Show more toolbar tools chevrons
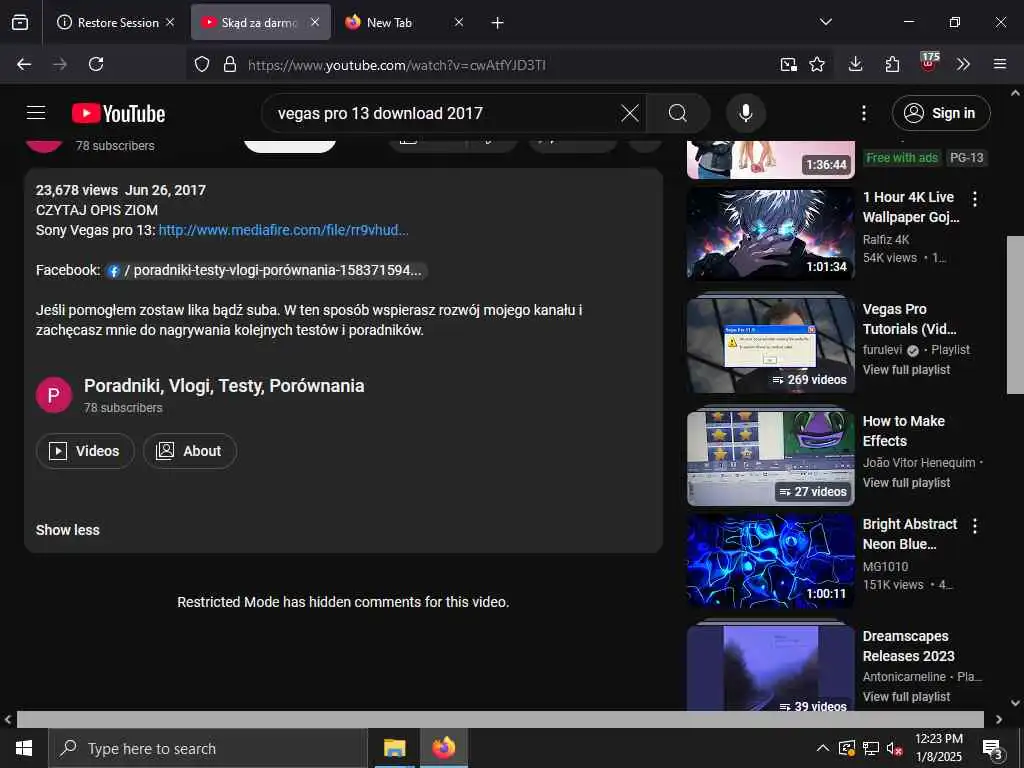The width and height of the screenshot is (1024, 768). (x=963, y=64)
